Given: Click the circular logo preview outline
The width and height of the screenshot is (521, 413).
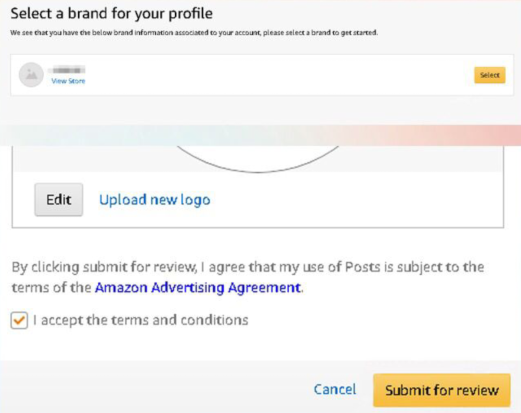Looking at the screenshot, I should tap(257, 159).
